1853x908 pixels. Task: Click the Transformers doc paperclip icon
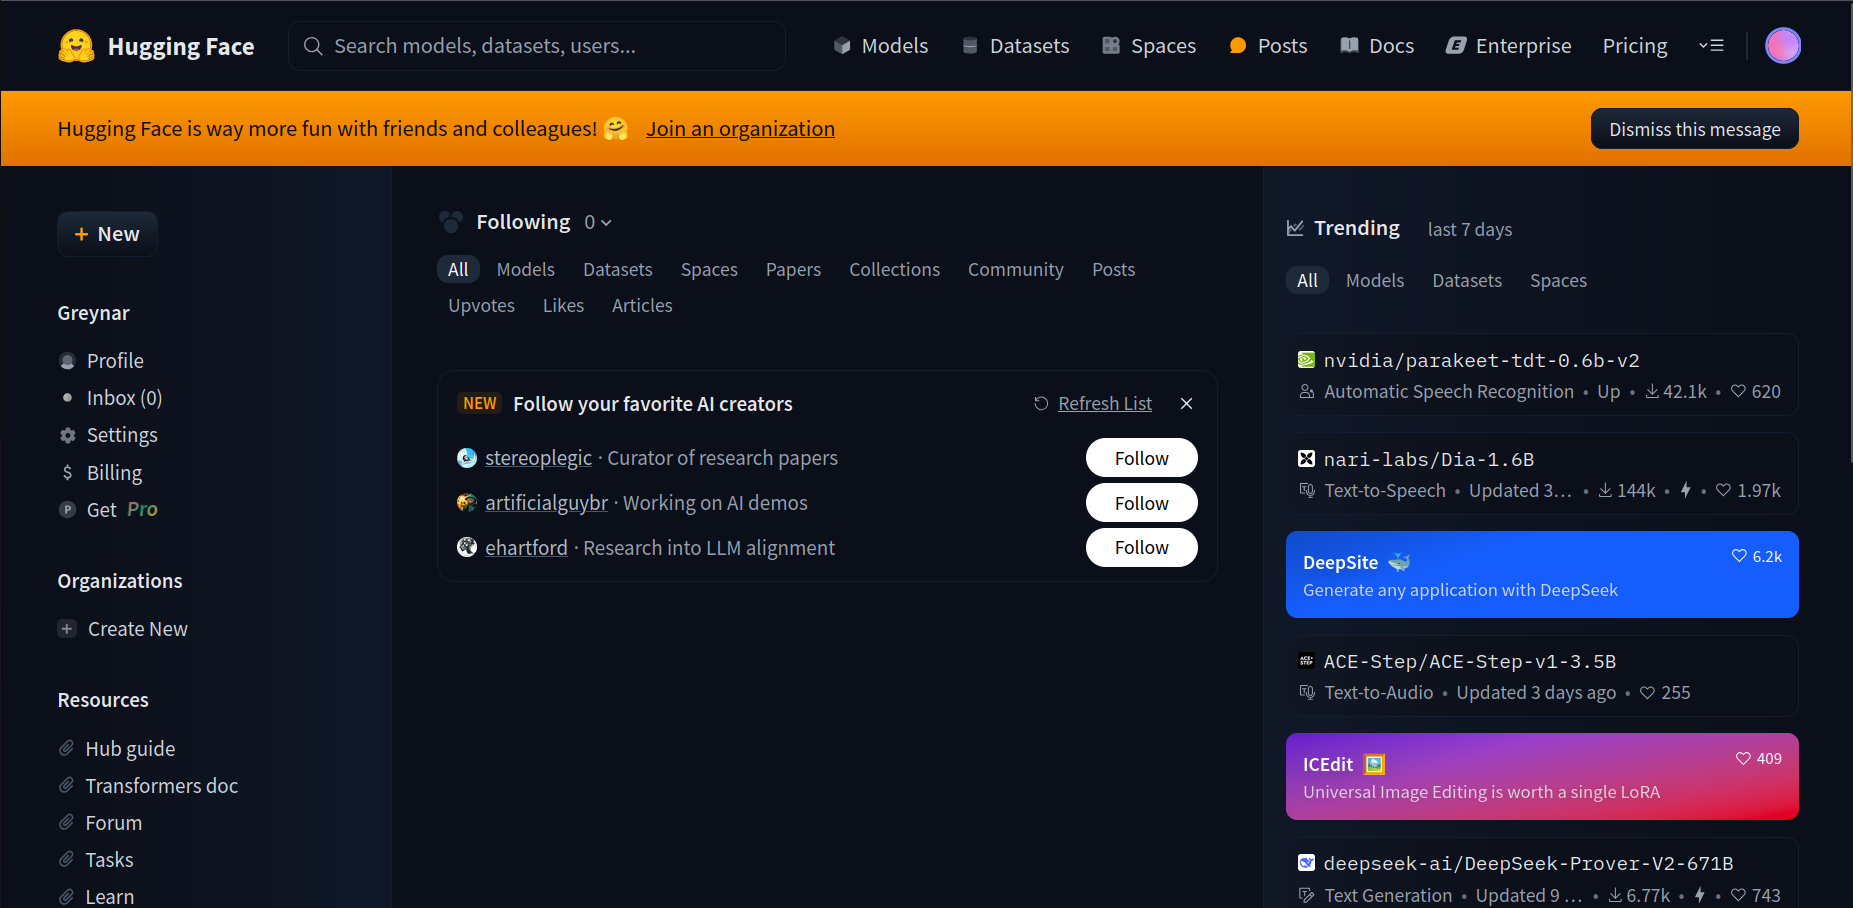click(67, 785)
